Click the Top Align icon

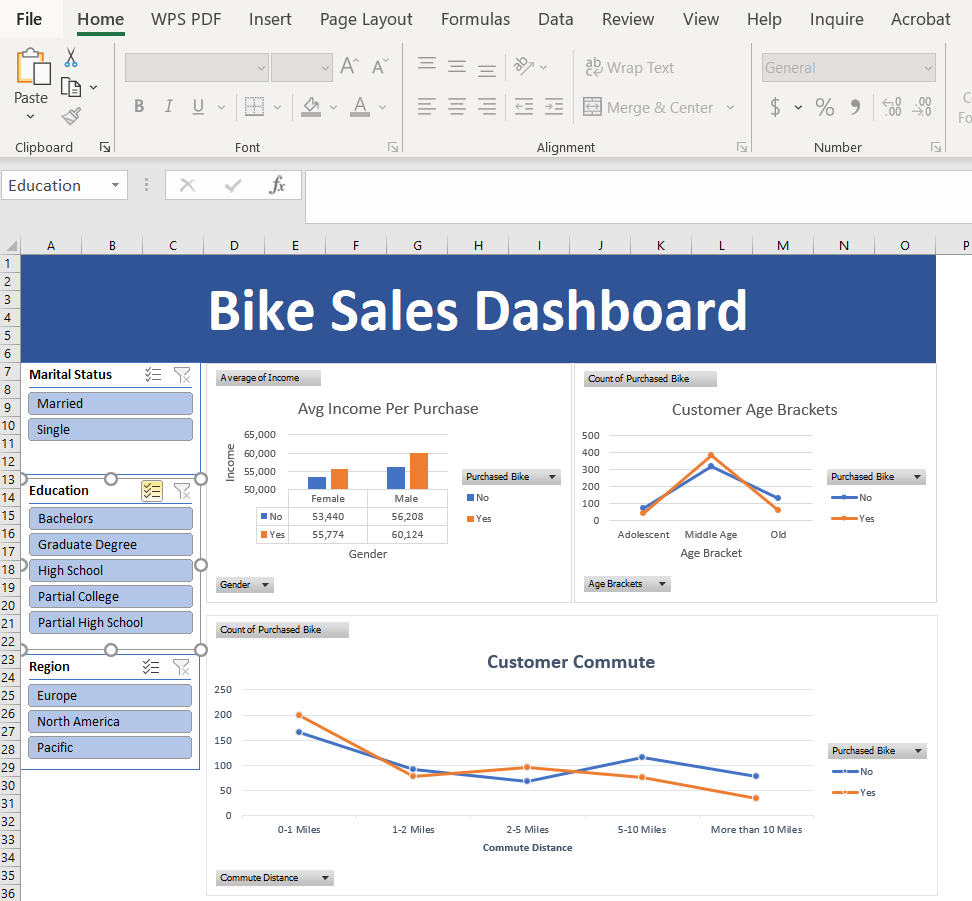[x=426, y=65]
